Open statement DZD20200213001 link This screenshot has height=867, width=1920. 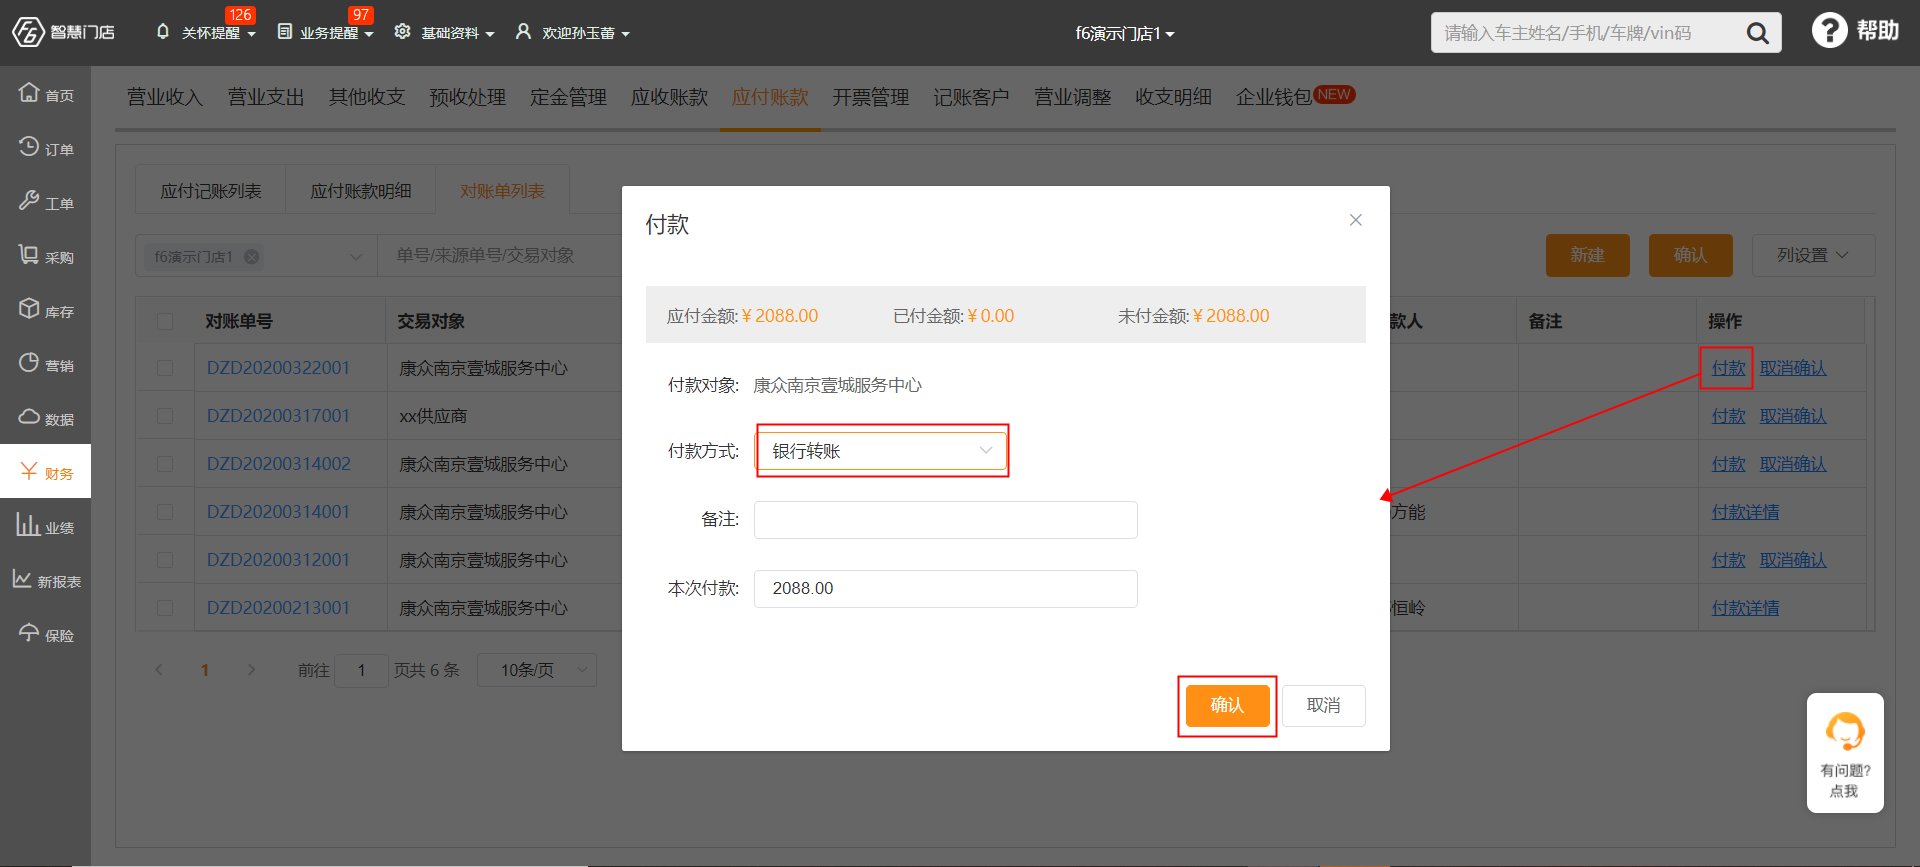point(278,608)
